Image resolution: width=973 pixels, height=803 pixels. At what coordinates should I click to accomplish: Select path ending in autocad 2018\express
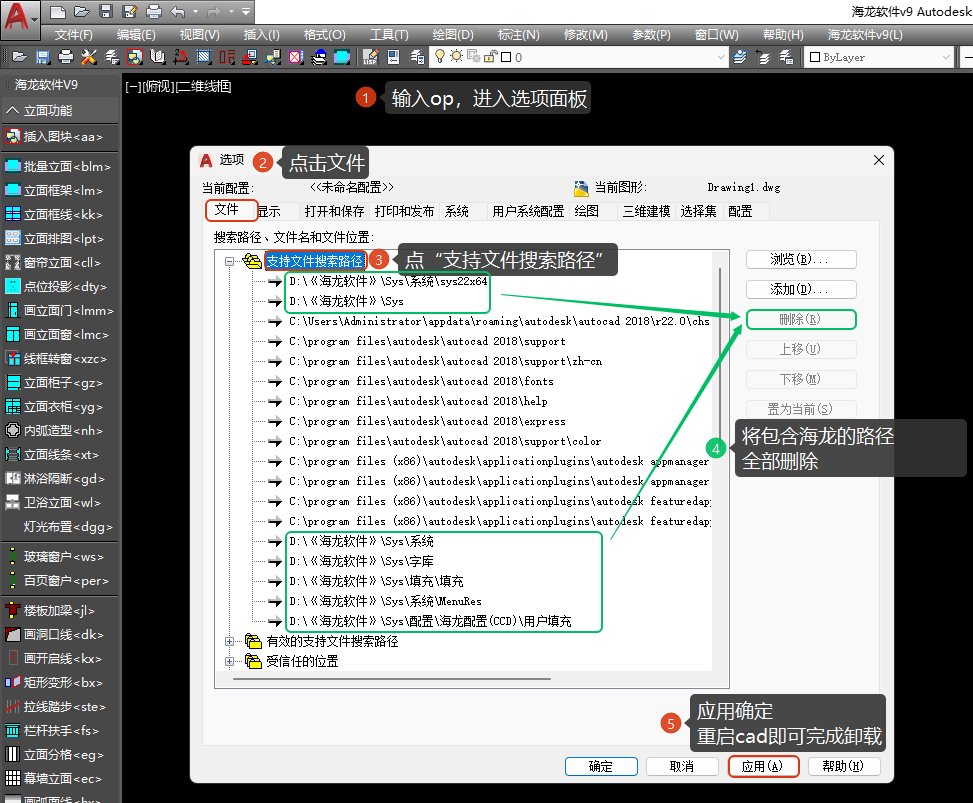point(428,421)
